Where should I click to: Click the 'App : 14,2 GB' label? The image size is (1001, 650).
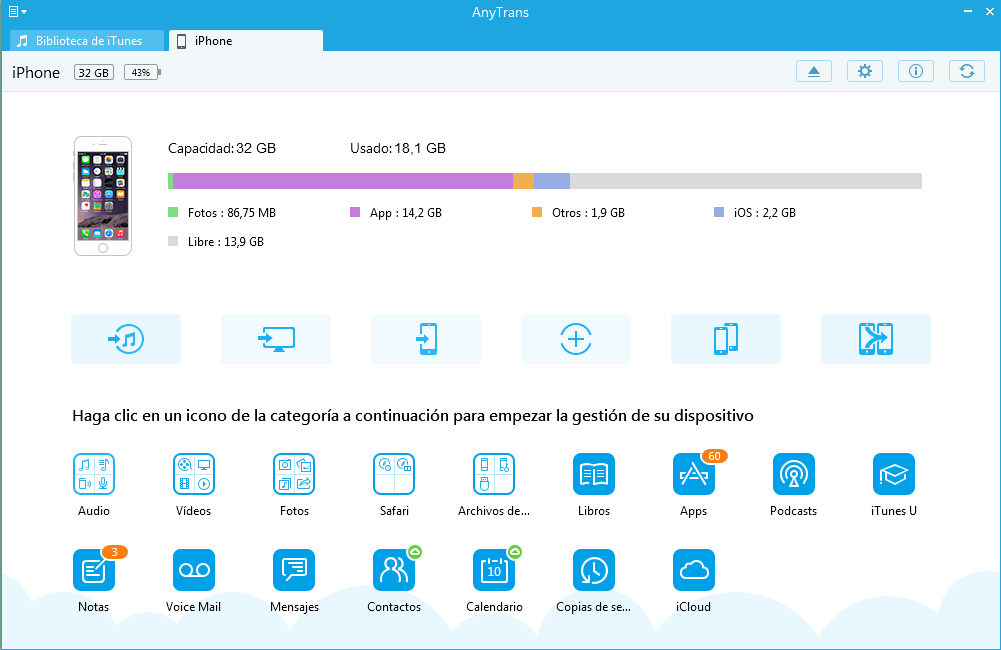pyautogui.click(x=405, y=213)
